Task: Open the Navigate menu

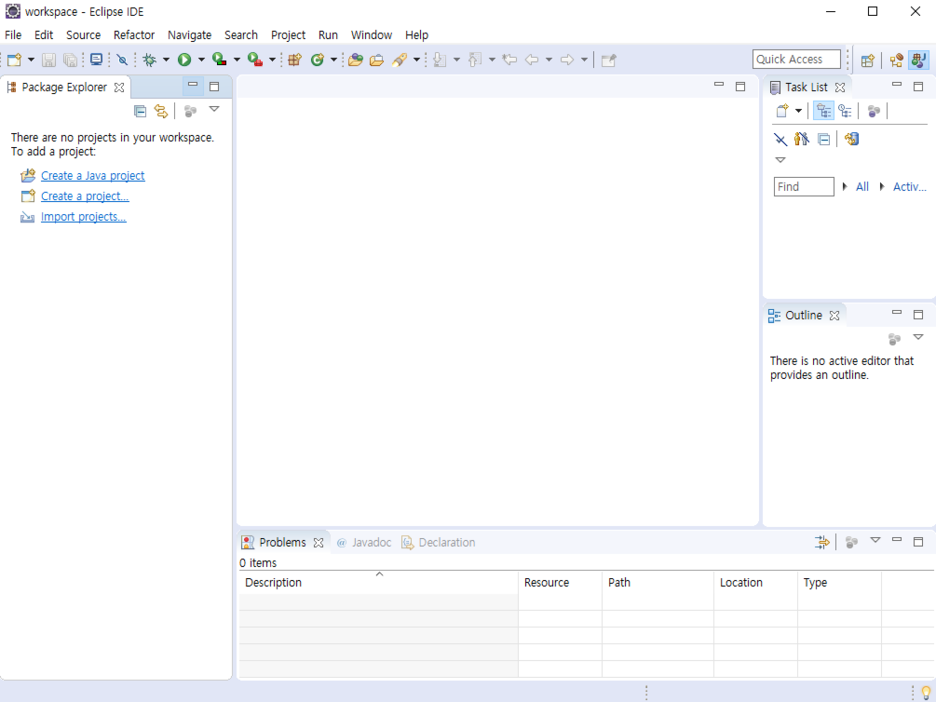Action: click(x=189, y=35)
